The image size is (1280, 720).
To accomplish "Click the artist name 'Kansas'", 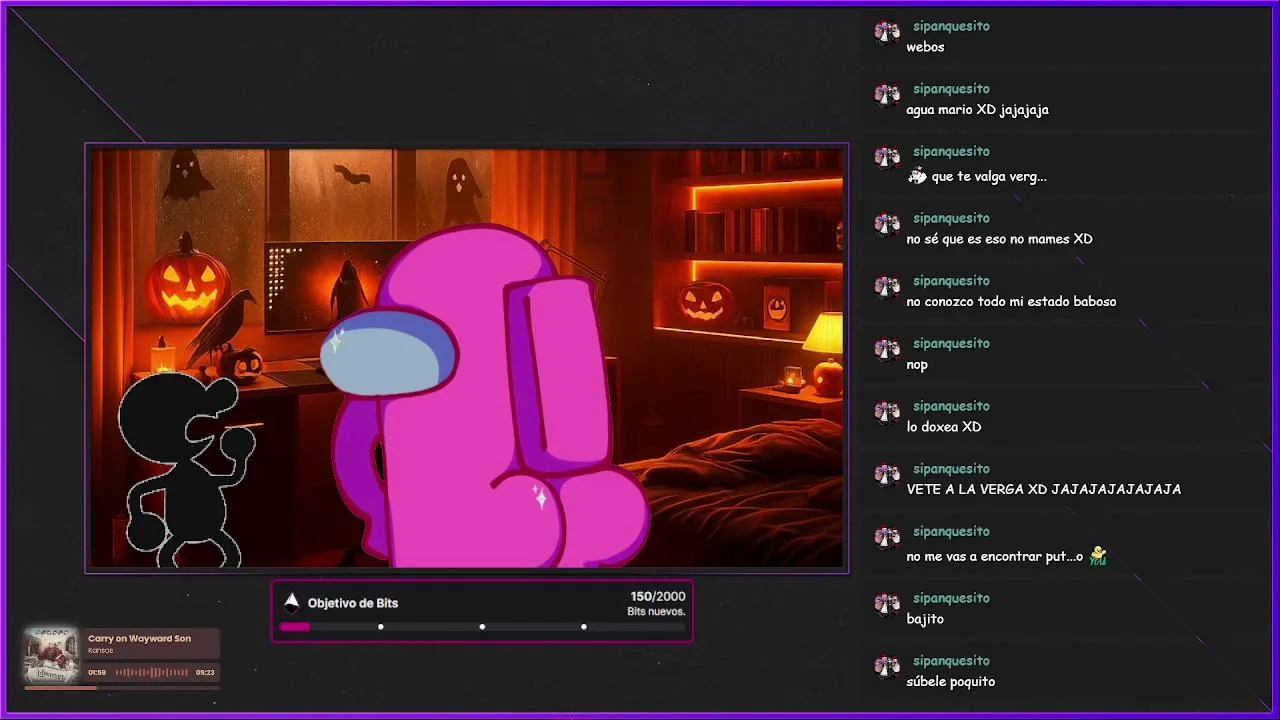I will (100, 650).
